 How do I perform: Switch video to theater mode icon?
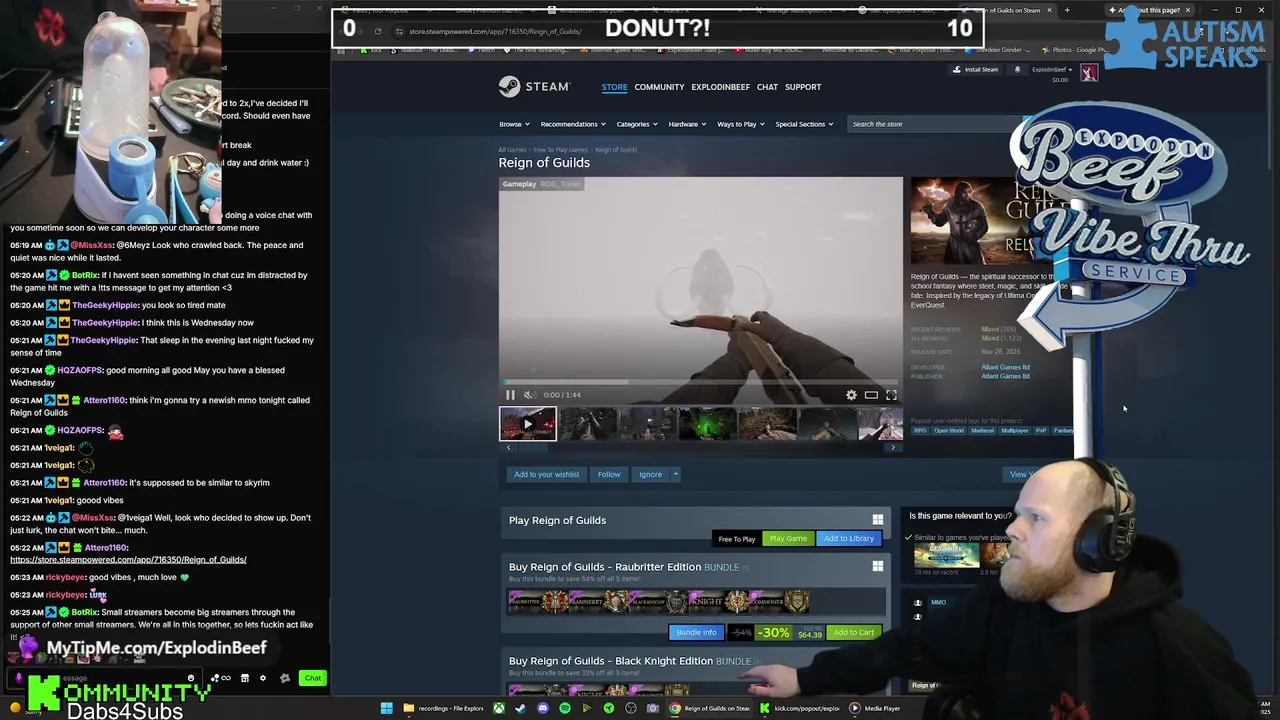coord(871,395)
